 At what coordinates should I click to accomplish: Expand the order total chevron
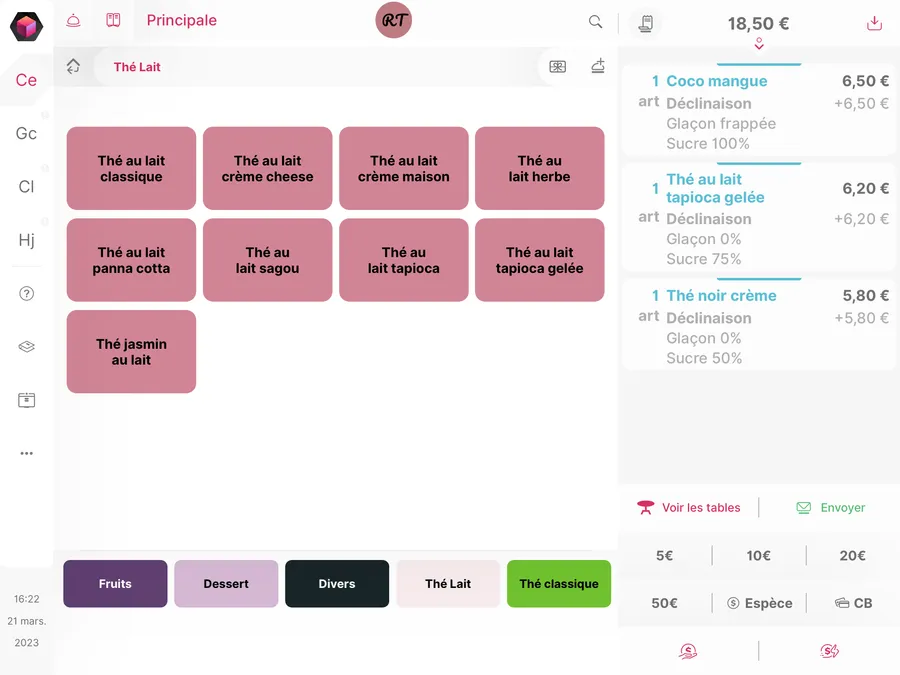click(759, 44)
